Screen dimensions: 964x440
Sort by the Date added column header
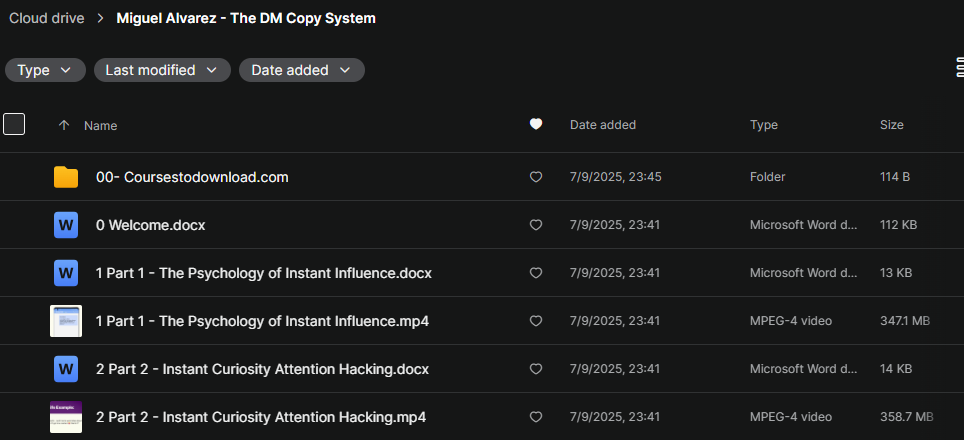[x=602, y=125]
